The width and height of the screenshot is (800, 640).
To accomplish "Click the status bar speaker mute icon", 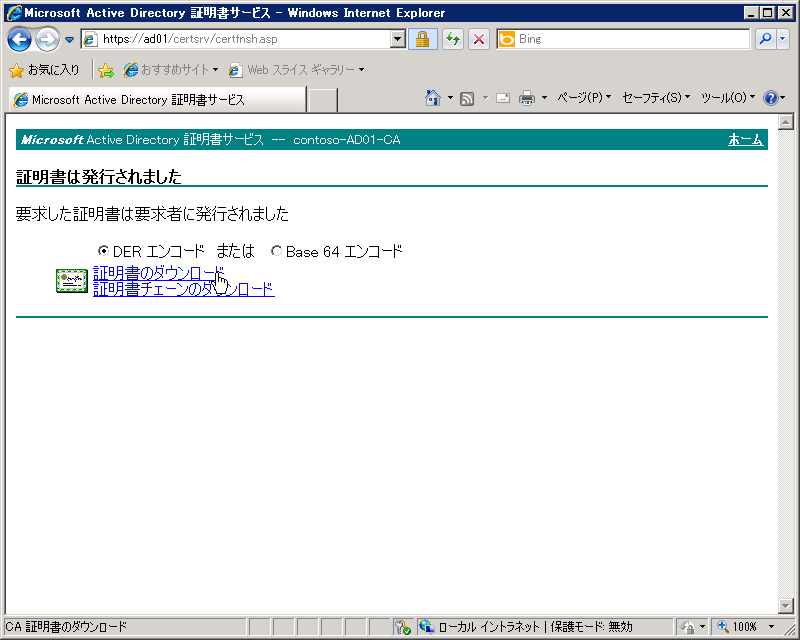I will (687, 627).
